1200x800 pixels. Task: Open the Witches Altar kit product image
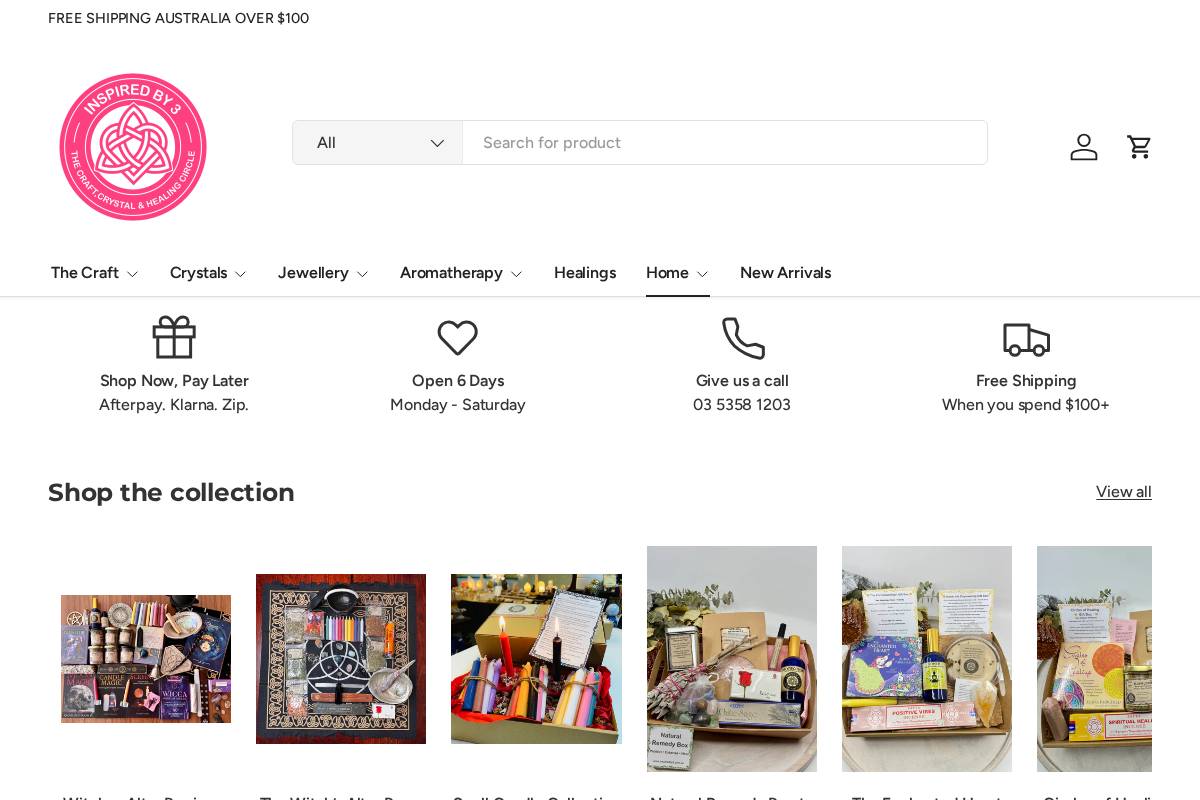tap(146, 659)
